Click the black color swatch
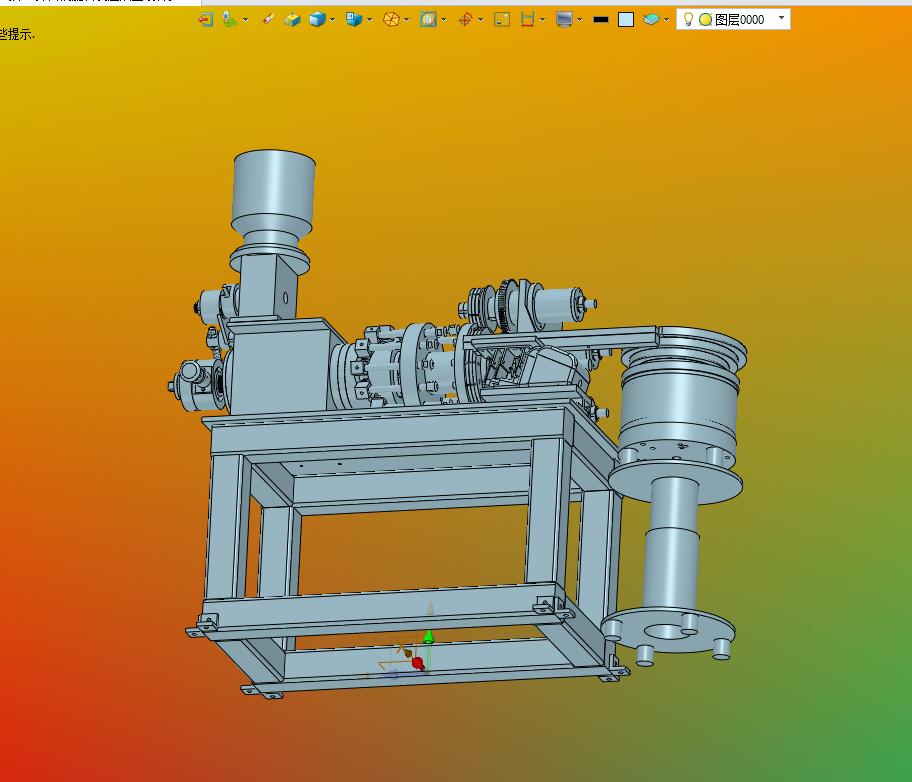The width and height of the screenshot is (912, 782). click(600, 19)
